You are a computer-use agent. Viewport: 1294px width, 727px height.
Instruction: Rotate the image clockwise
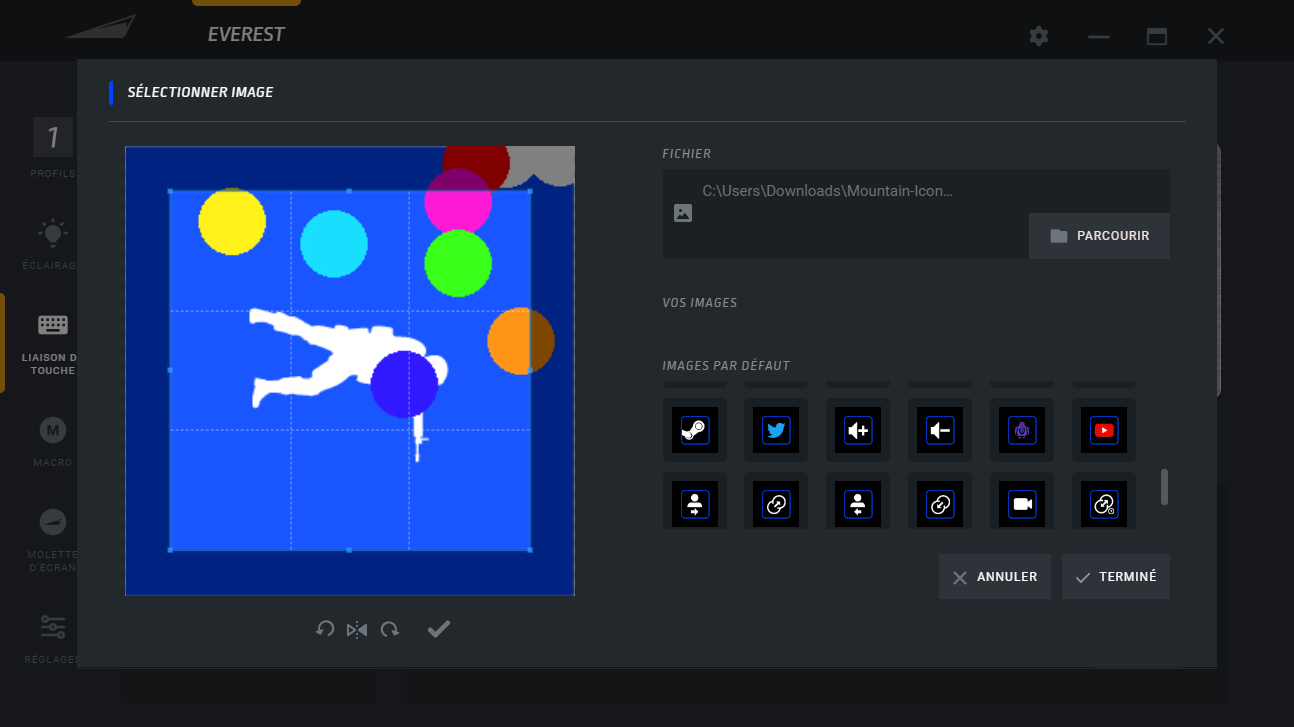coord(390,629)
